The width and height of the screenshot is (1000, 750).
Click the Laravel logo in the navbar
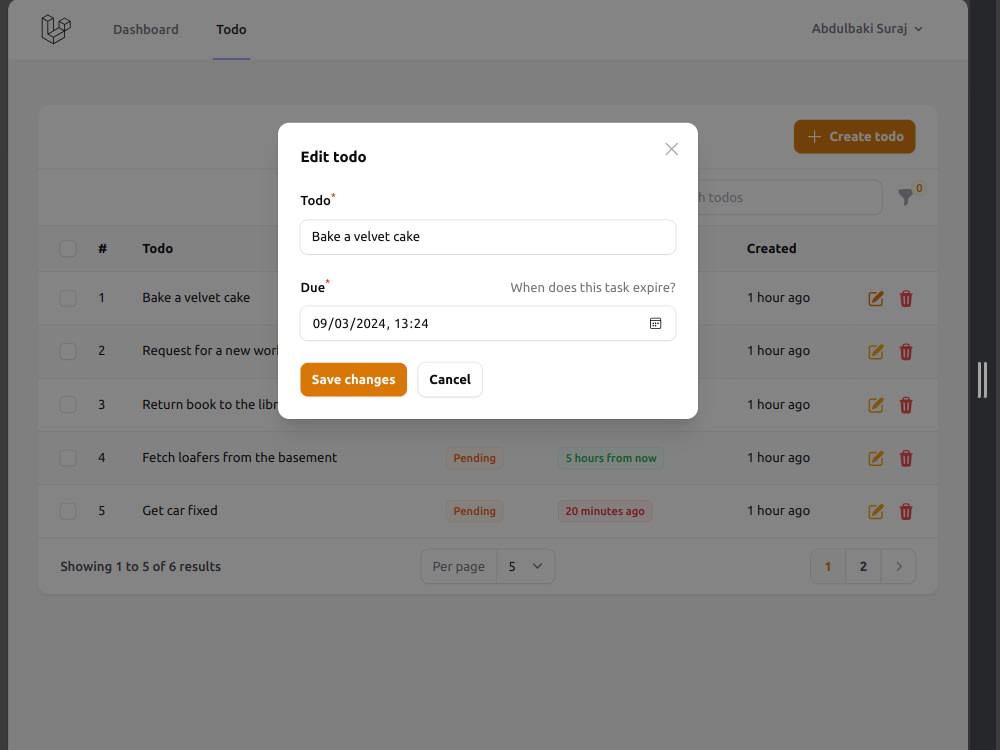coord(55,29)
